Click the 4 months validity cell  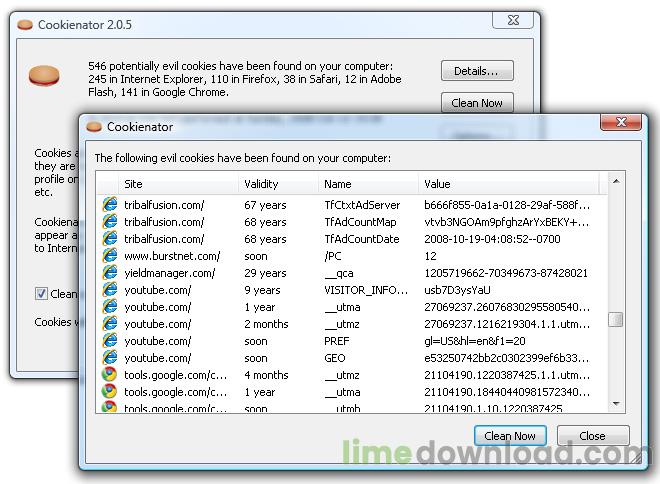tap(266, 375)
